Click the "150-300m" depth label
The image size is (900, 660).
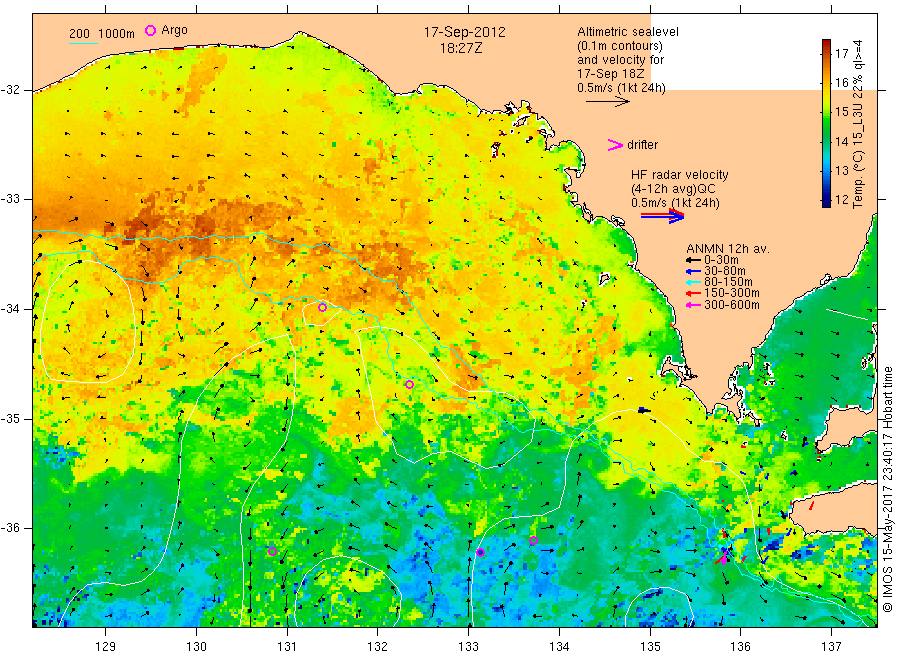732,293
